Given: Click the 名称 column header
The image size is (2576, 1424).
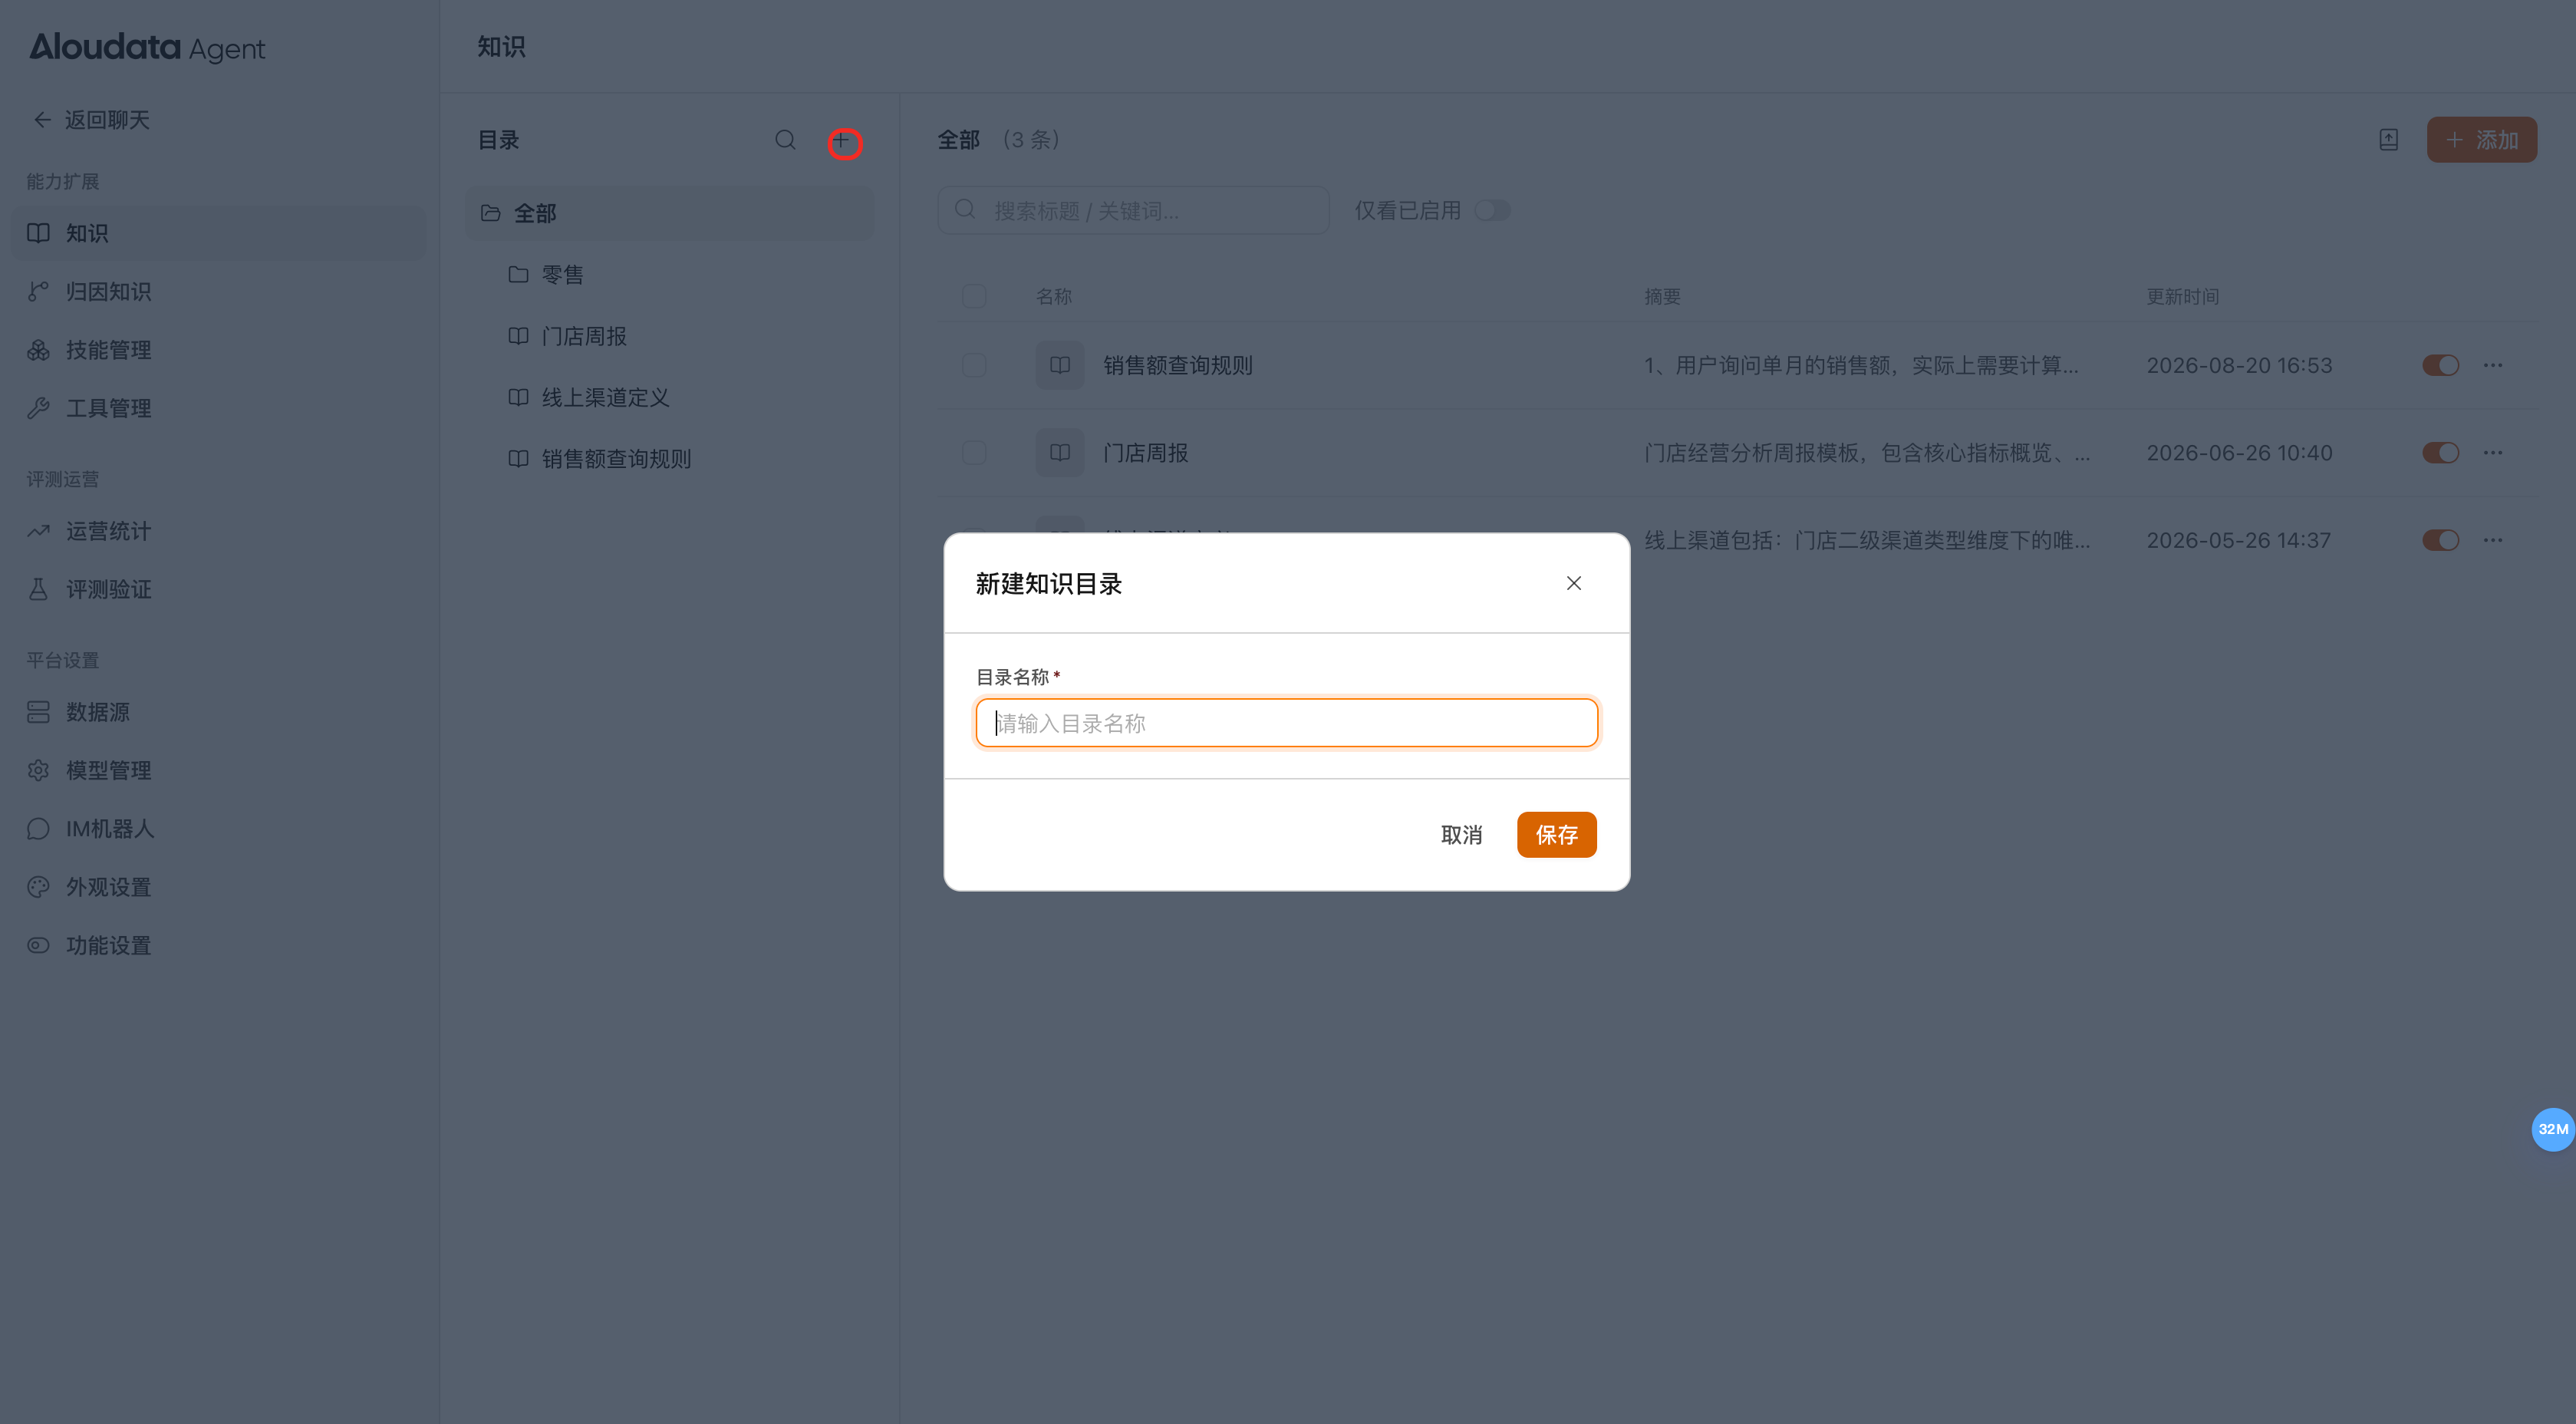Looking at the screenshot, I should point(1053,297).
